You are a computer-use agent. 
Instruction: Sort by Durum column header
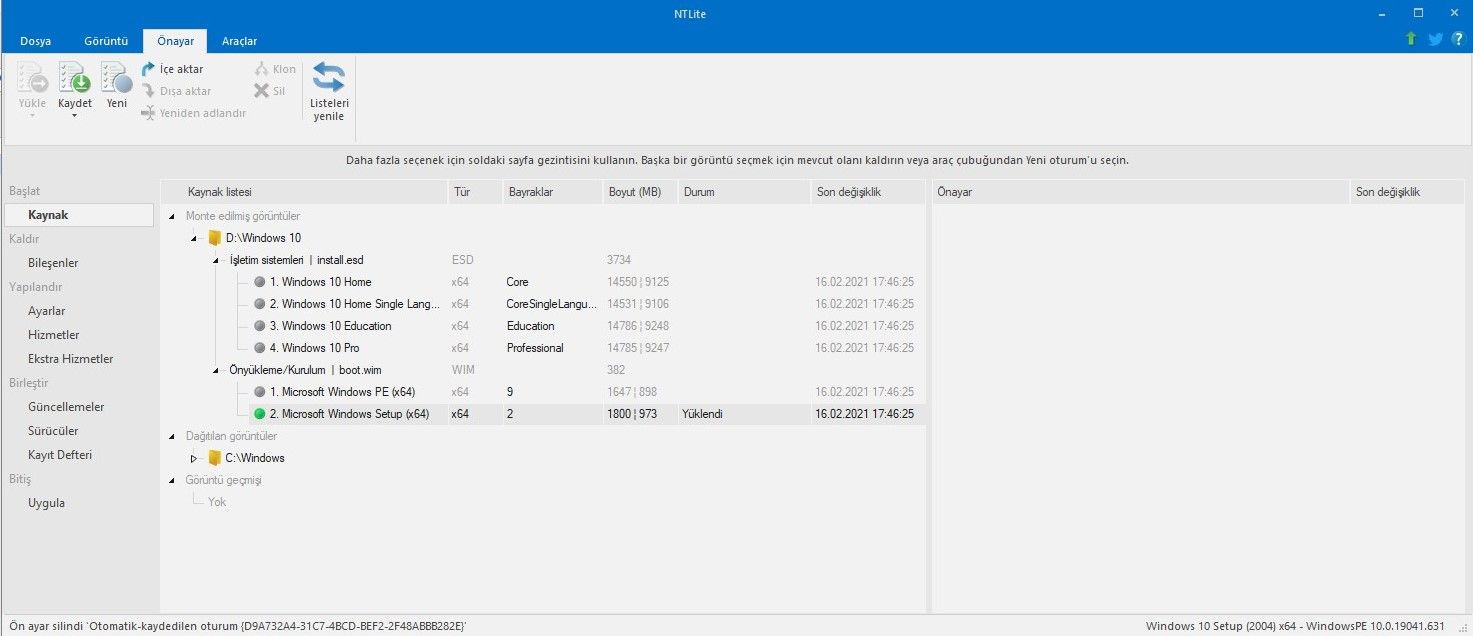point(744,192)
